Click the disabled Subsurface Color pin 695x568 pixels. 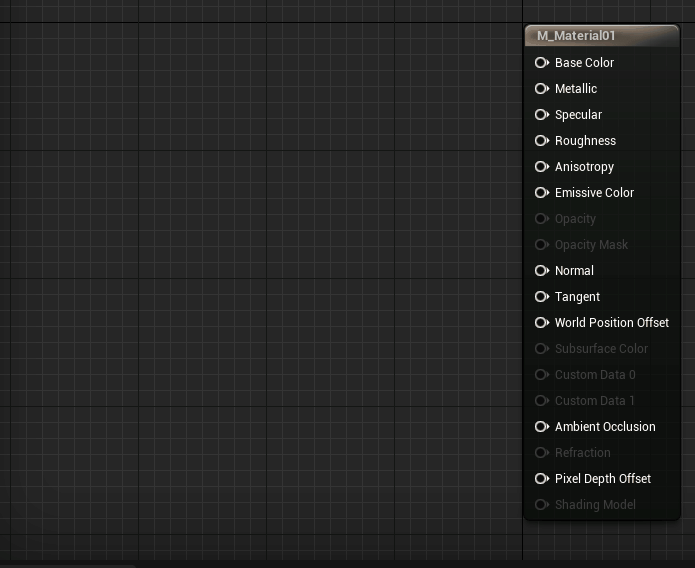[x=542, y=349]
